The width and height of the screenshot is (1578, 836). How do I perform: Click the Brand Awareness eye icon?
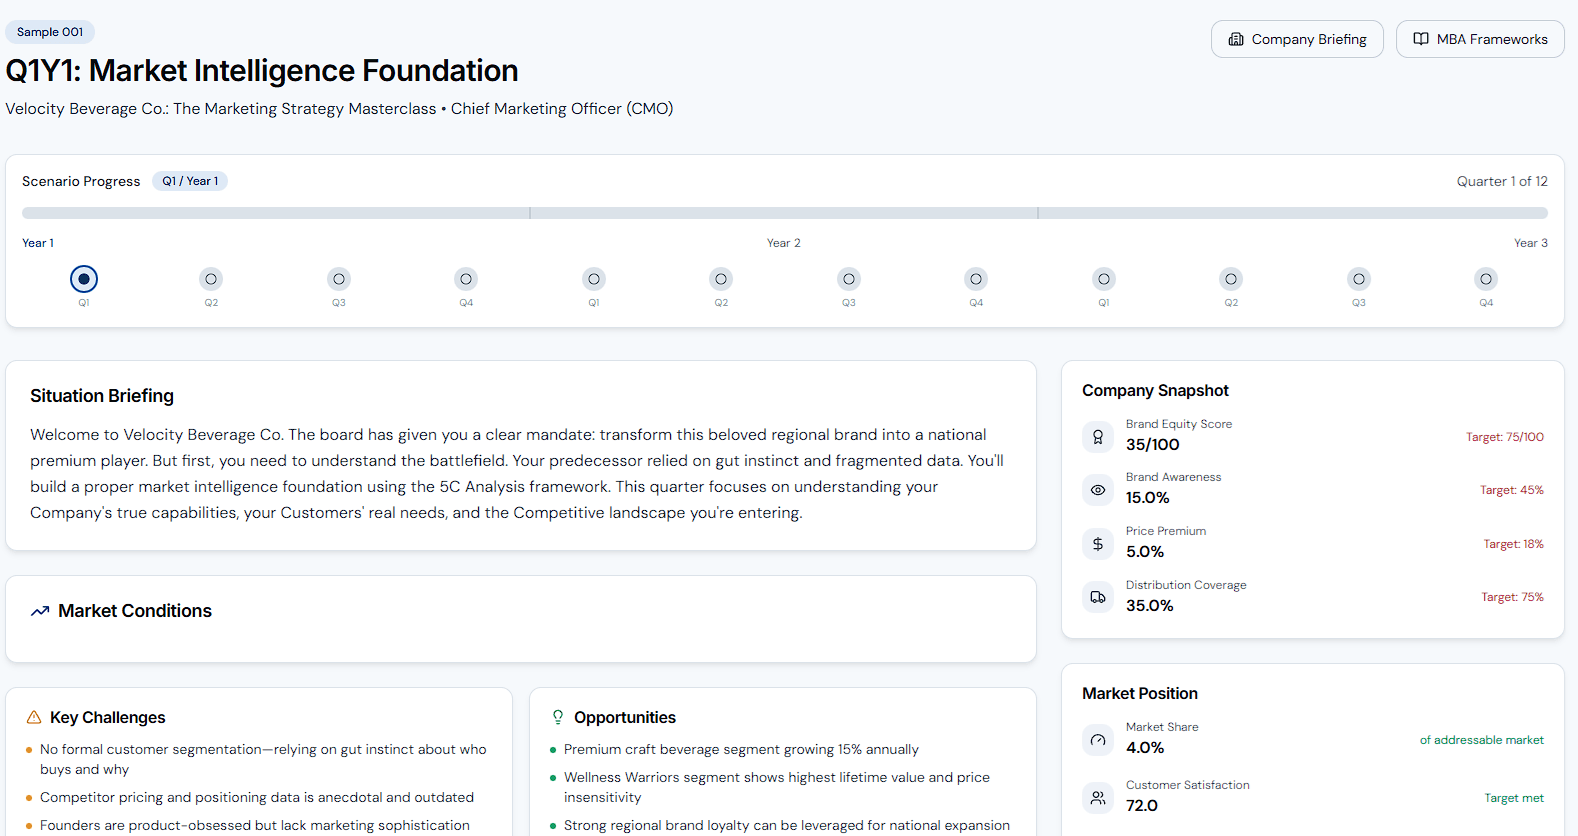click(1098, 490)
